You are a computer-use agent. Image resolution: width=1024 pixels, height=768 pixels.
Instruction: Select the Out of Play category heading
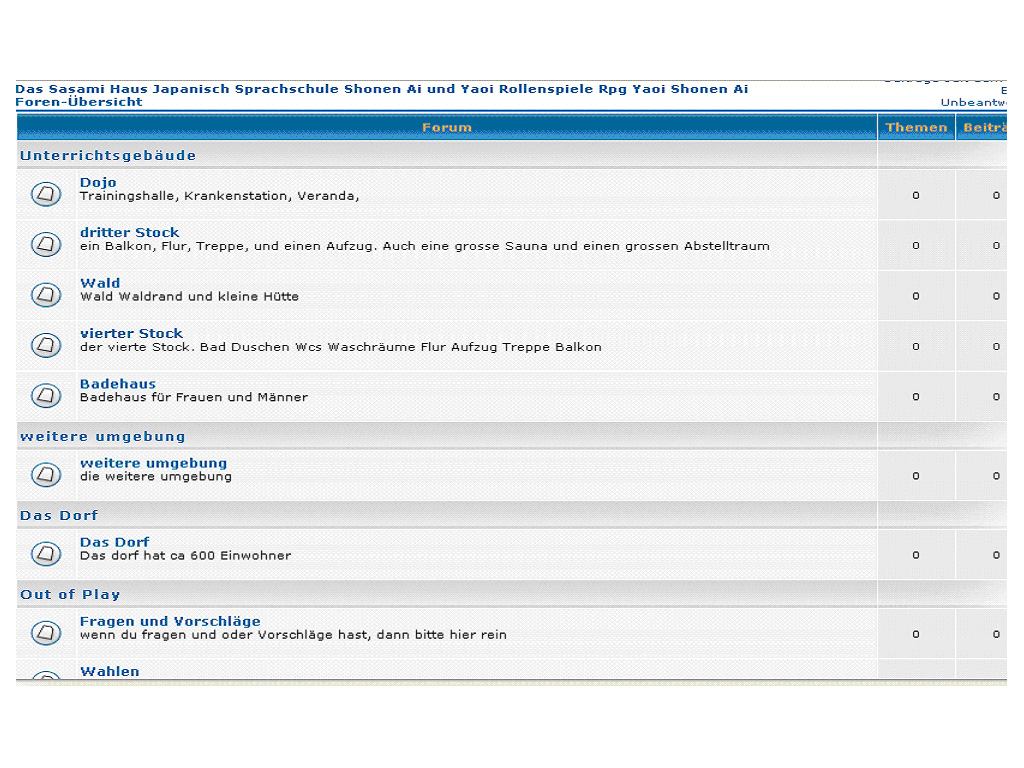tap(70, 594)
